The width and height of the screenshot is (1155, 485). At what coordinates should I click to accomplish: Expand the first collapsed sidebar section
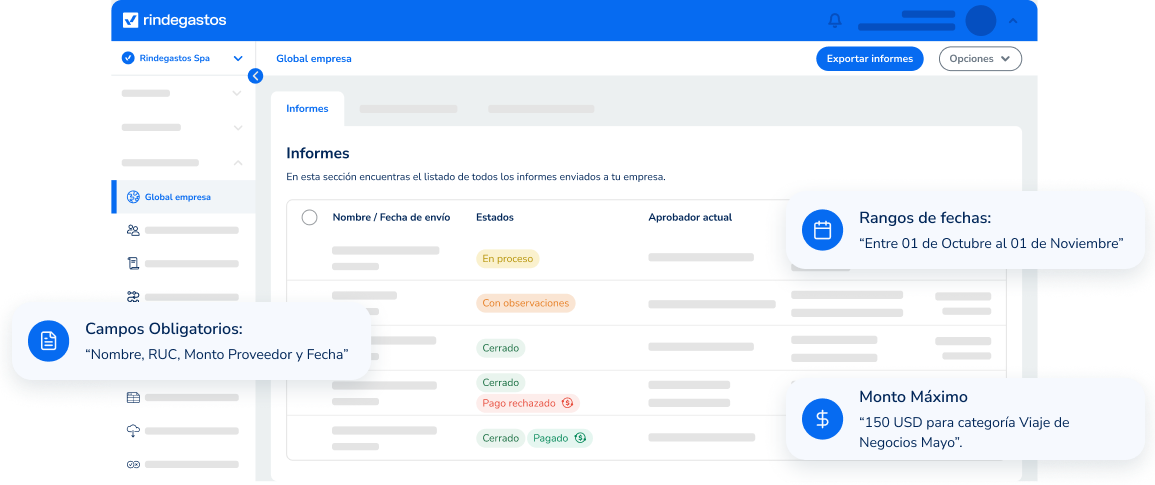coord(237,93)
